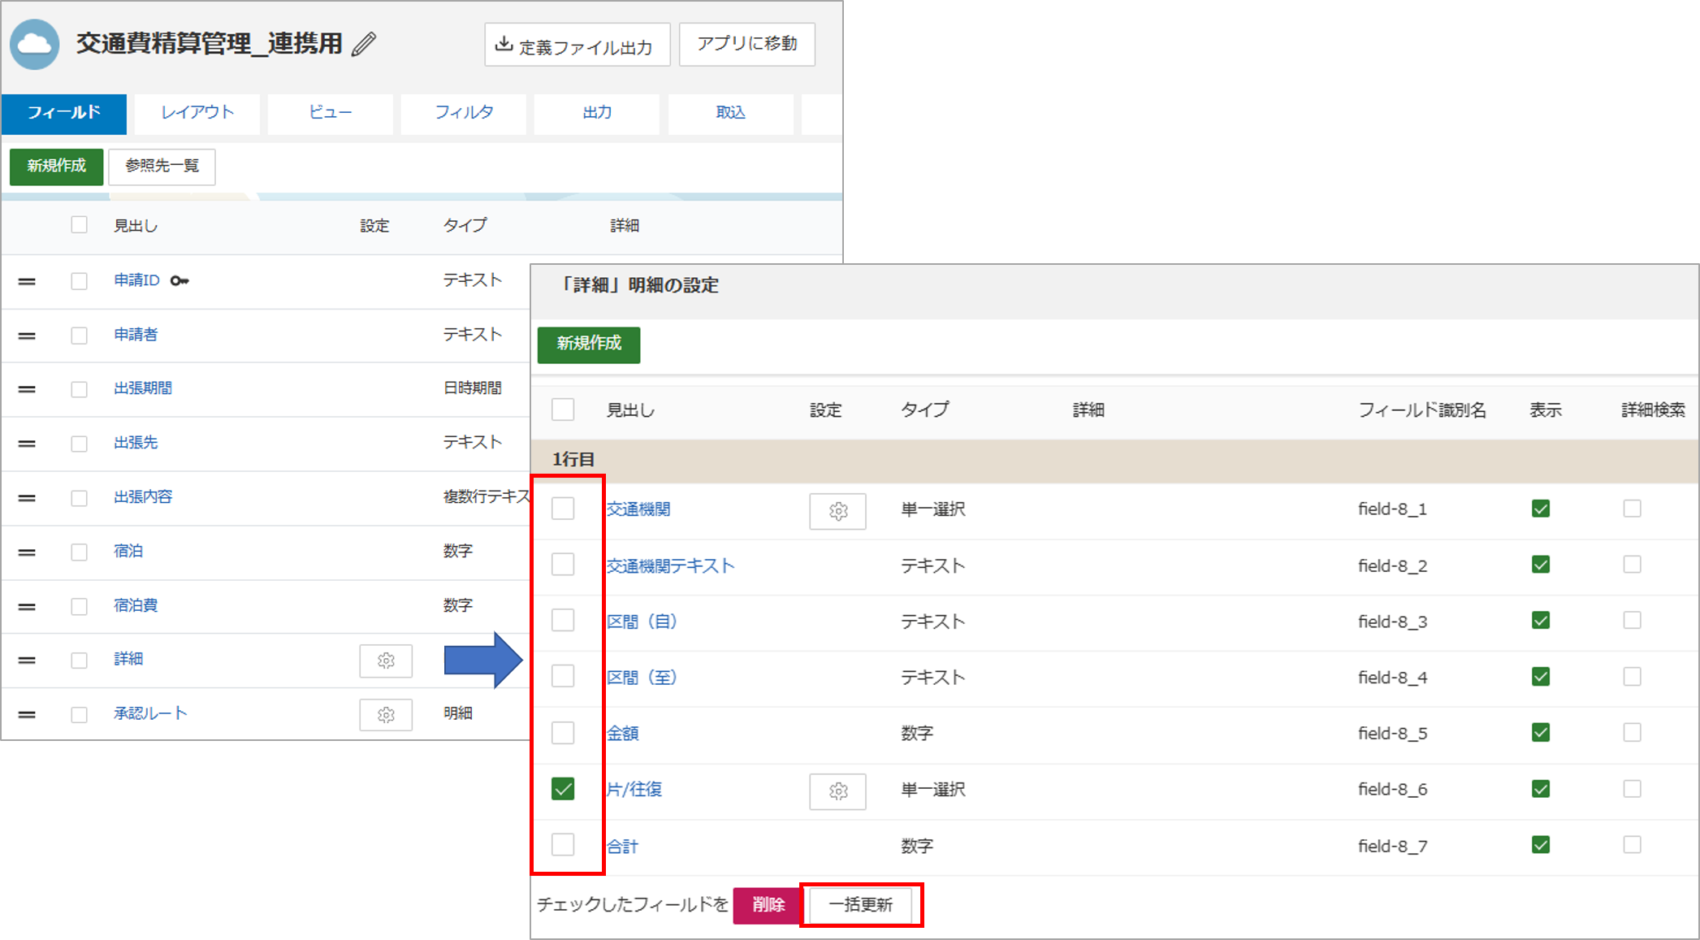Uncheck the 片/往復 row checkbox

coord(563,789)
